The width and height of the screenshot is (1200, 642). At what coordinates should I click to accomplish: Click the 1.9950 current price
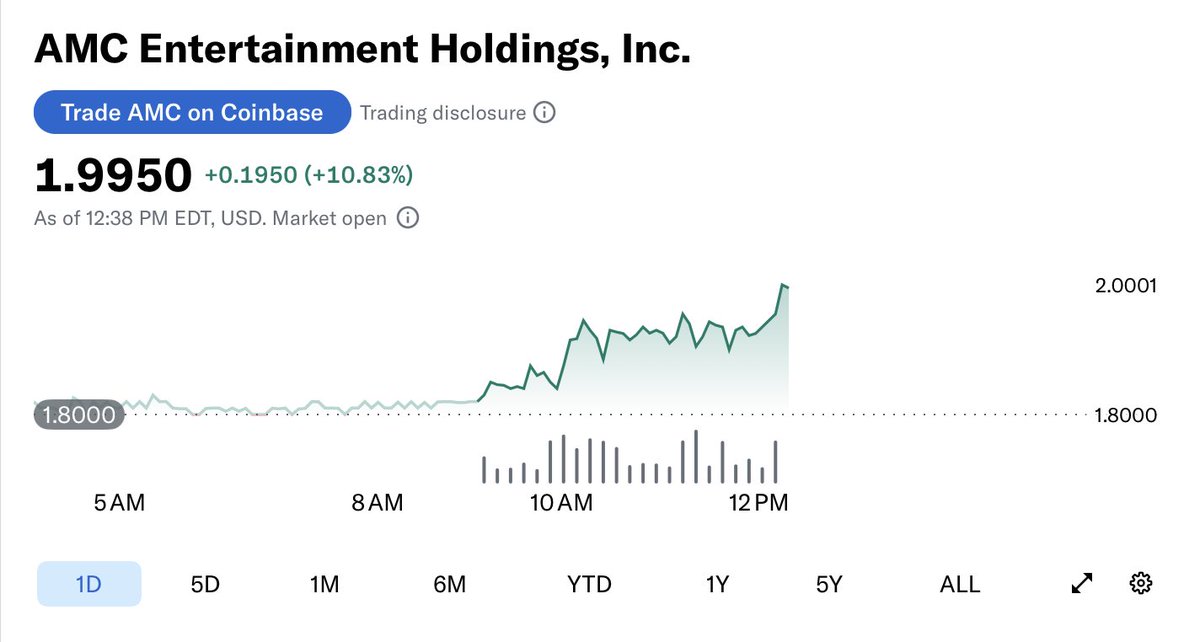coord(112,176)
